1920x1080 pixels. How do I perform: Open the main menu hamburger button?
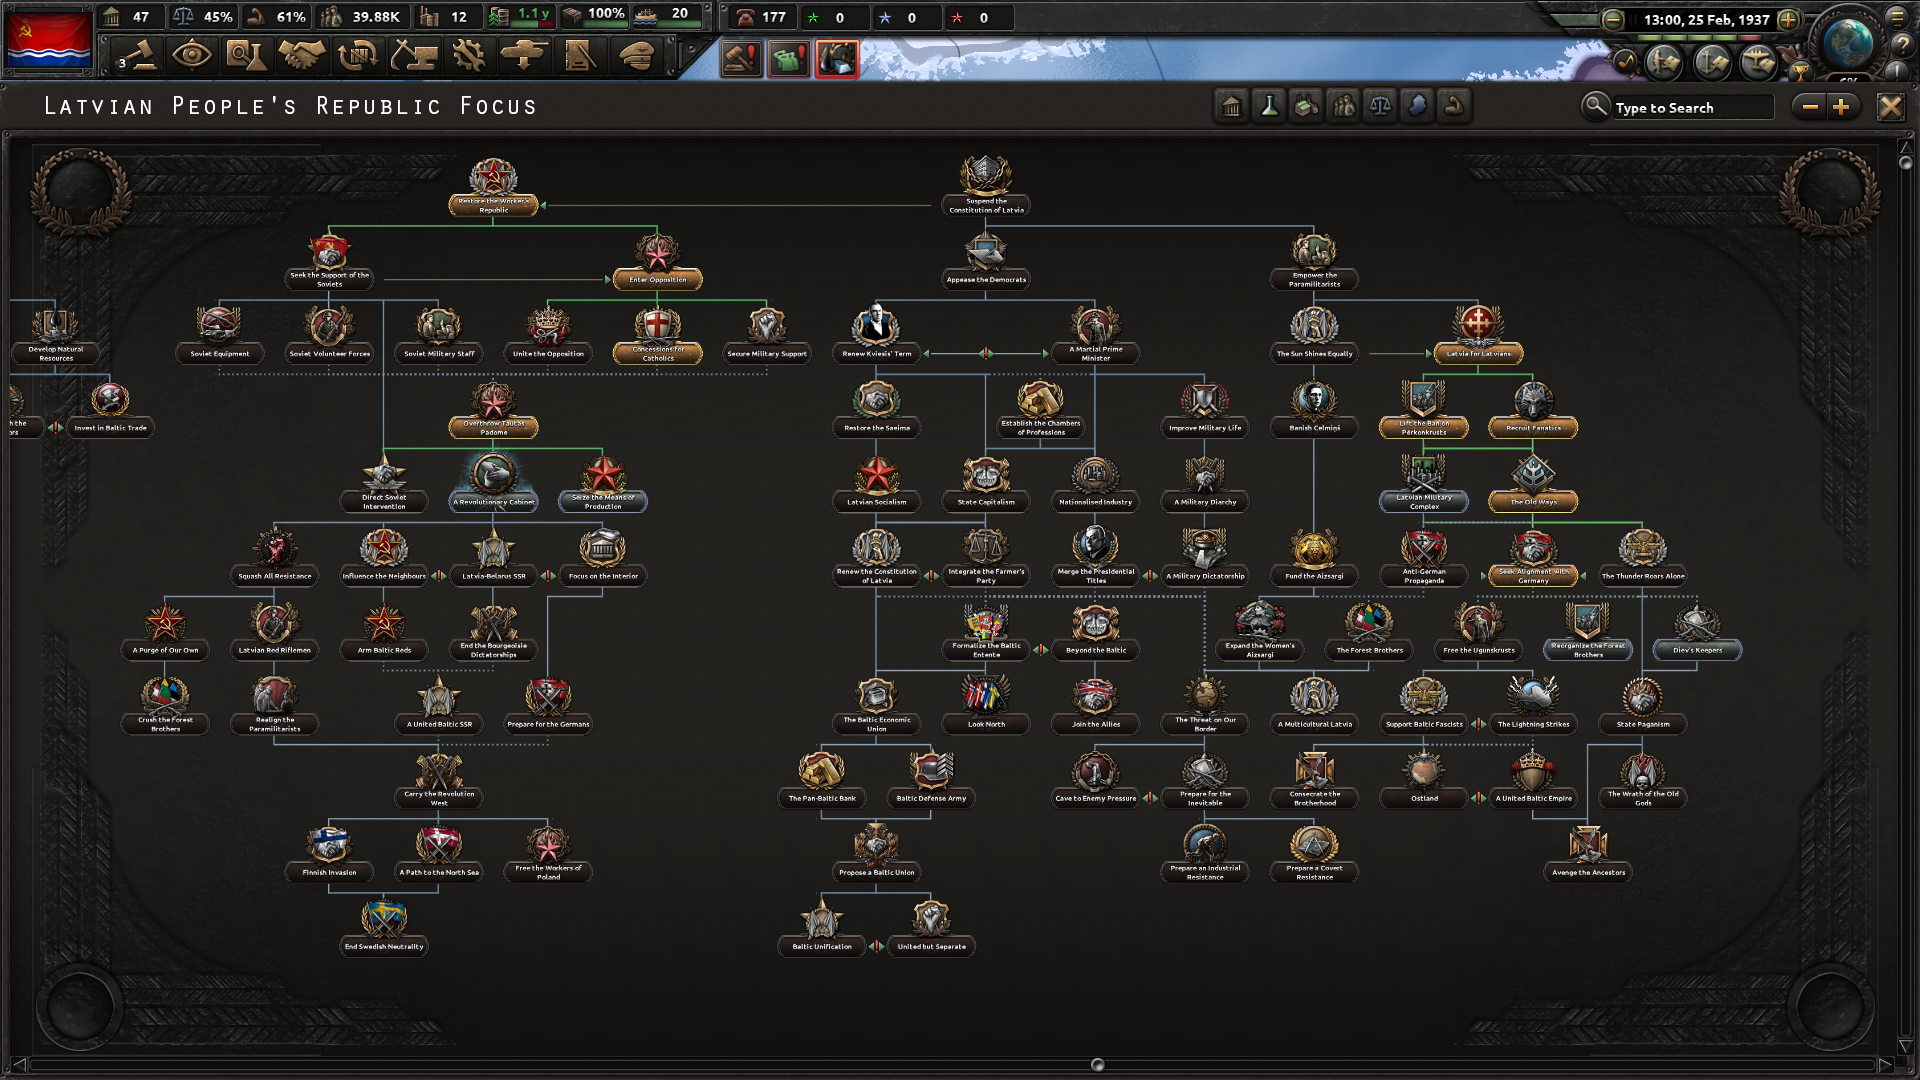(1898, 16)
